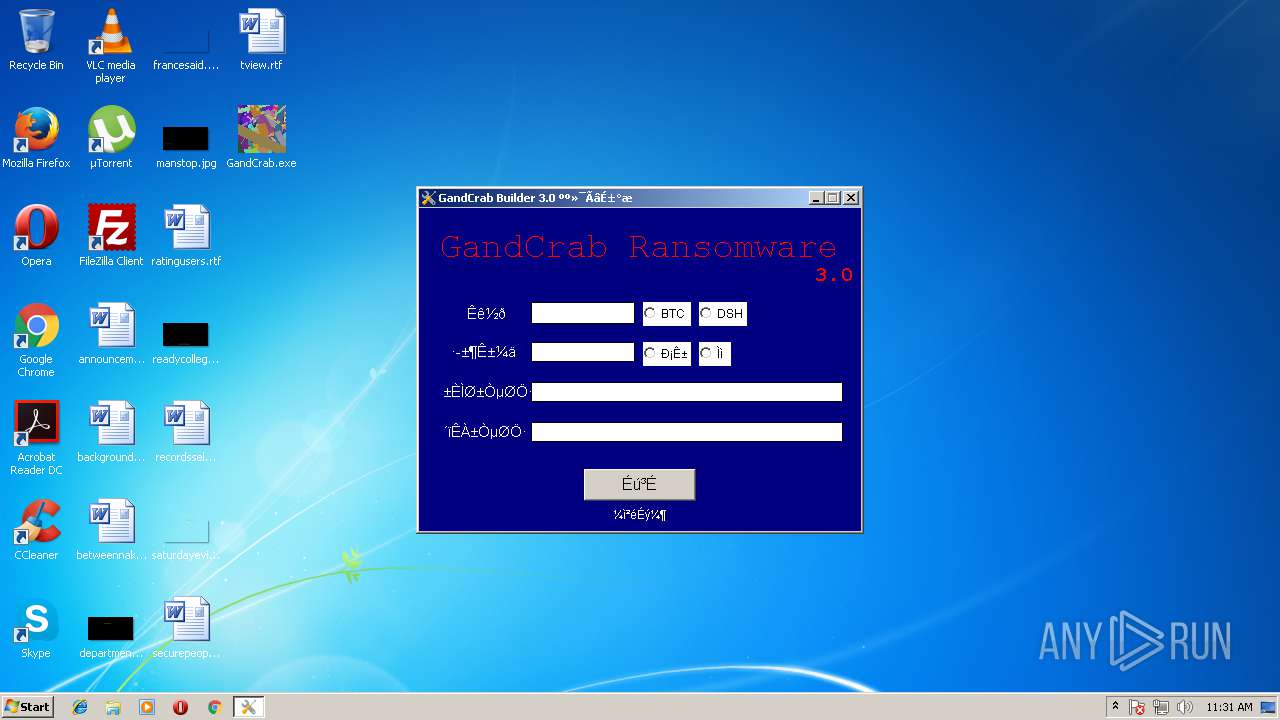This screenshot has height=720, width=1280.
Task: Open Chrome from the taskbar
Action: click(214, 707)
